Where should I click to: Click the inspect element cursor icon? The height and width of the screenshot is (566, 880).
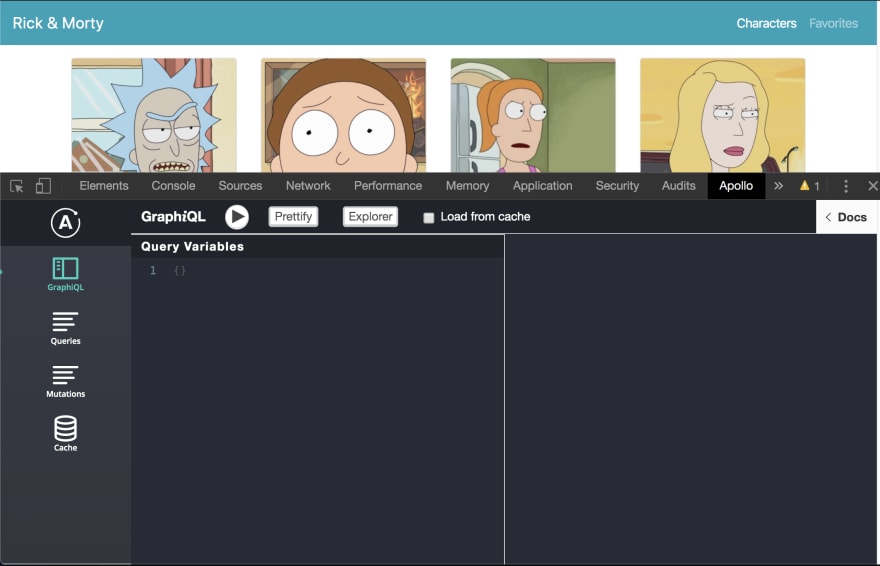coord(17,186)
